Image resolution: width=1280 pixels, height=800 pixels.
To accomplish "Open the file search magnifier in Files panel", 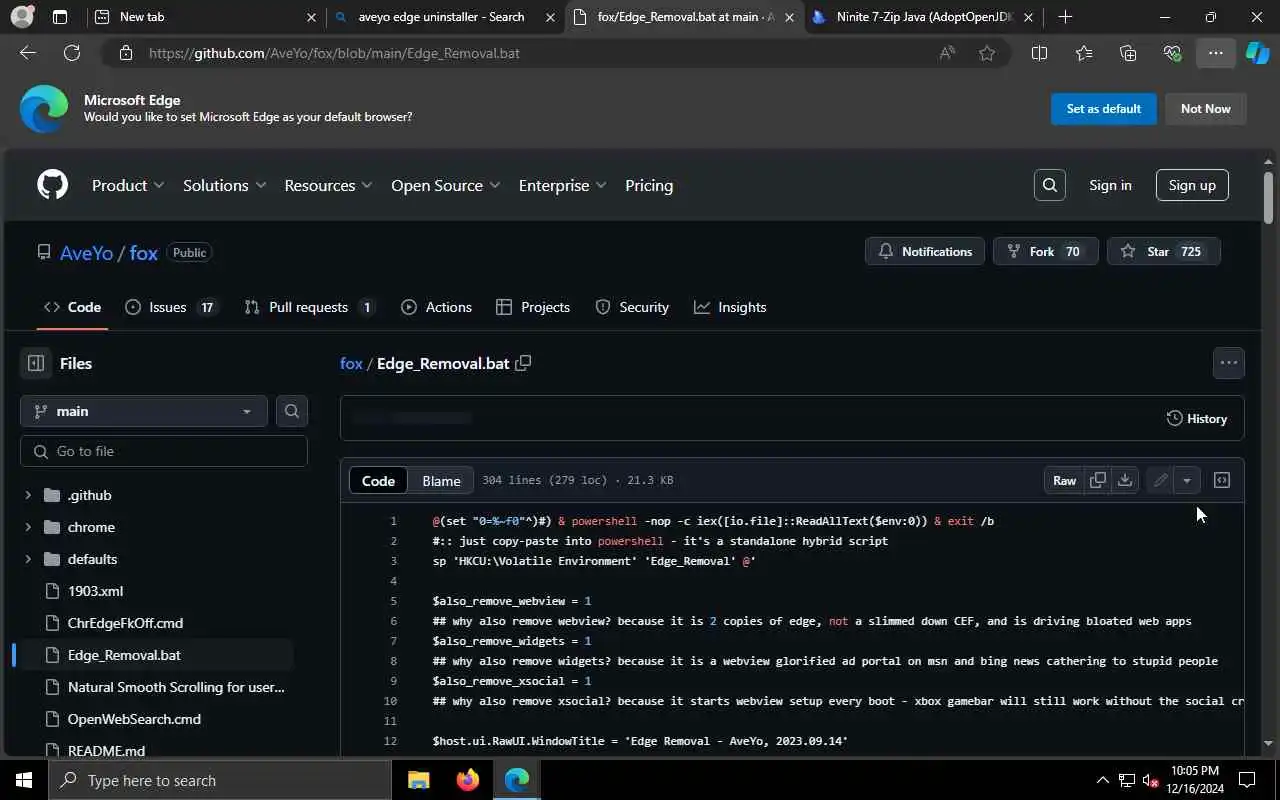I will (292, 411).
